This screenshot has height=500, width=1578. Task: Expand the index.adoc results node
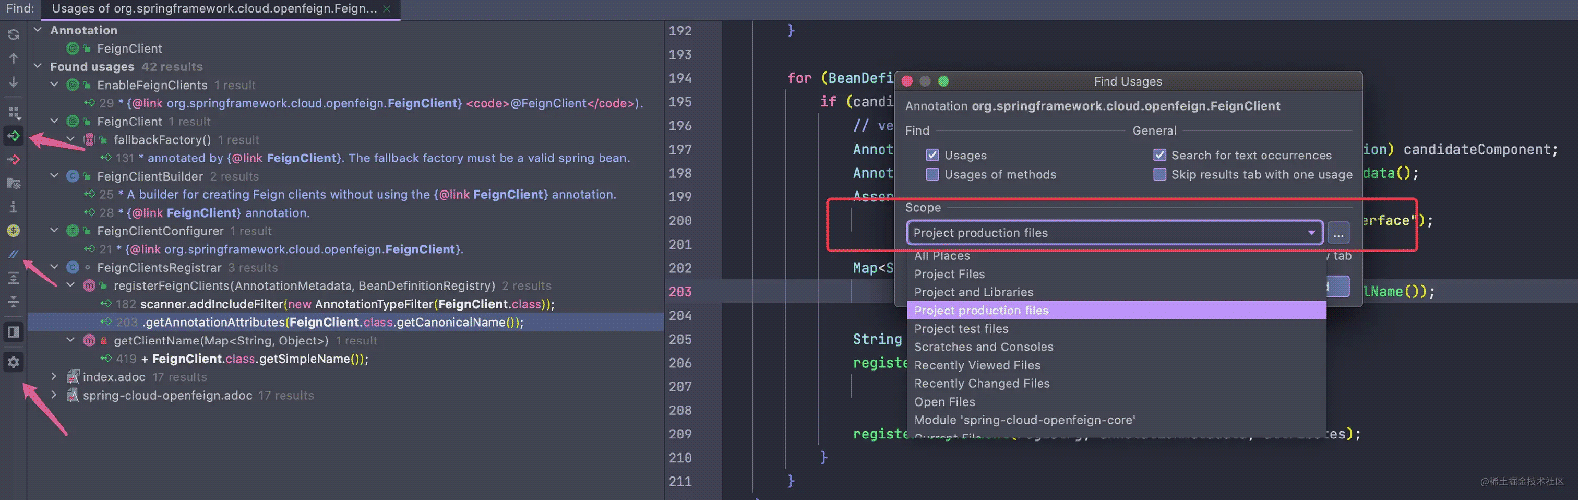[55, 377]
